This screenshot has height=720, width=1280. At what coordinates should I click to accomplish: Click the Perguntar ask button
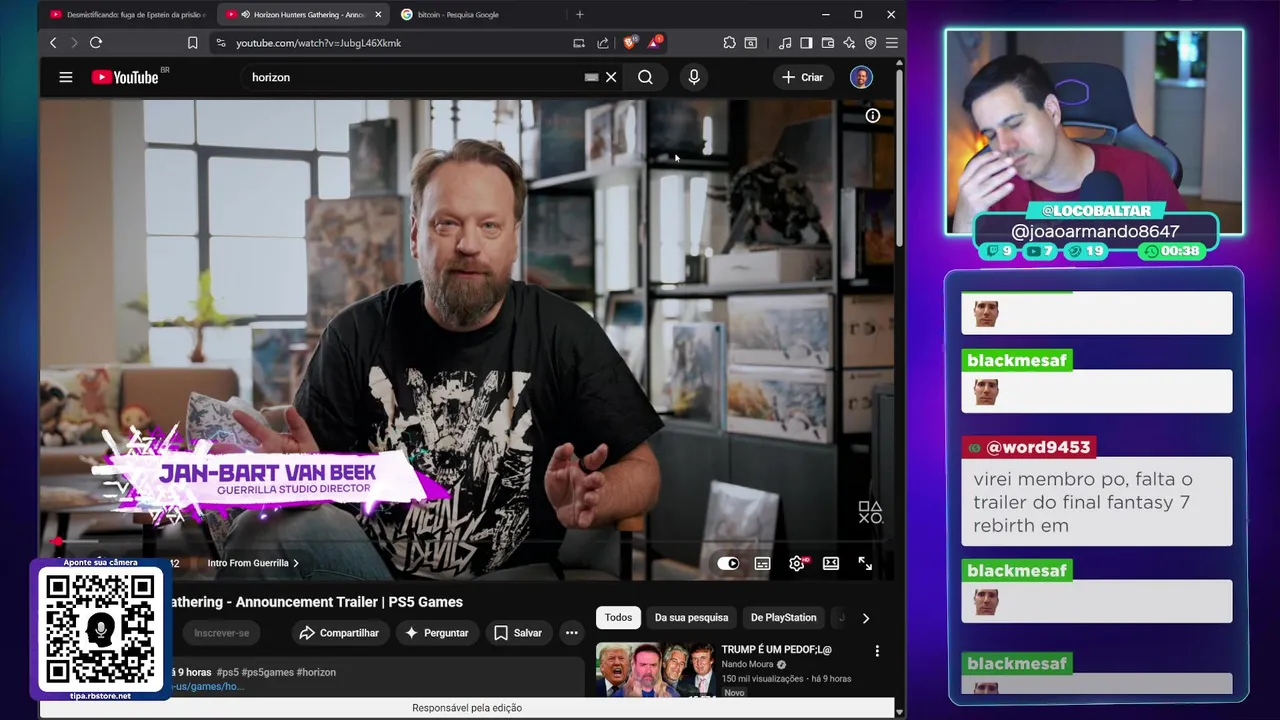[436, 633]
